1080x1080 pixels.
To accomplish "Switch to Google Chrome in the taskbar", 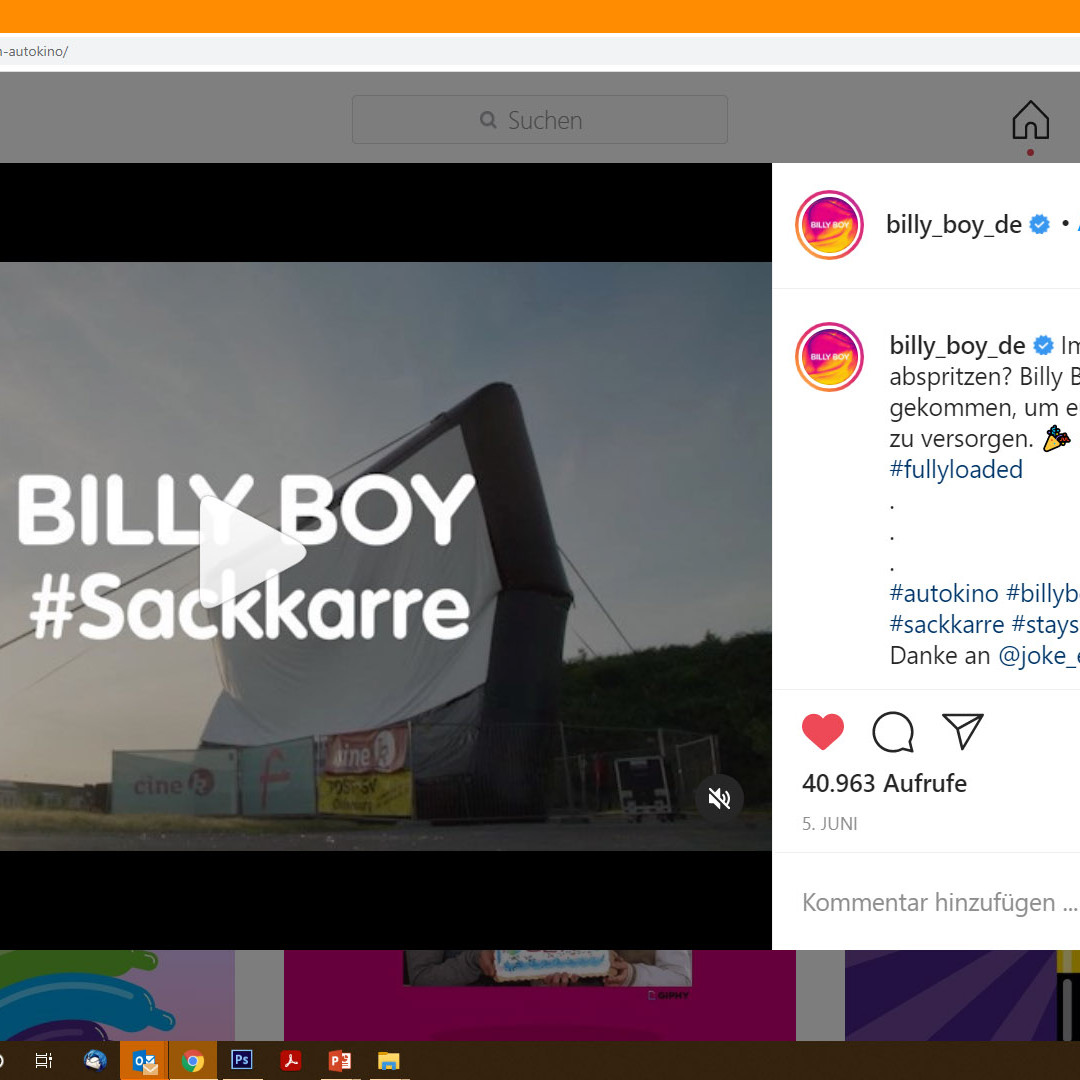I will pyautogui.click(x=193, y=1061).
